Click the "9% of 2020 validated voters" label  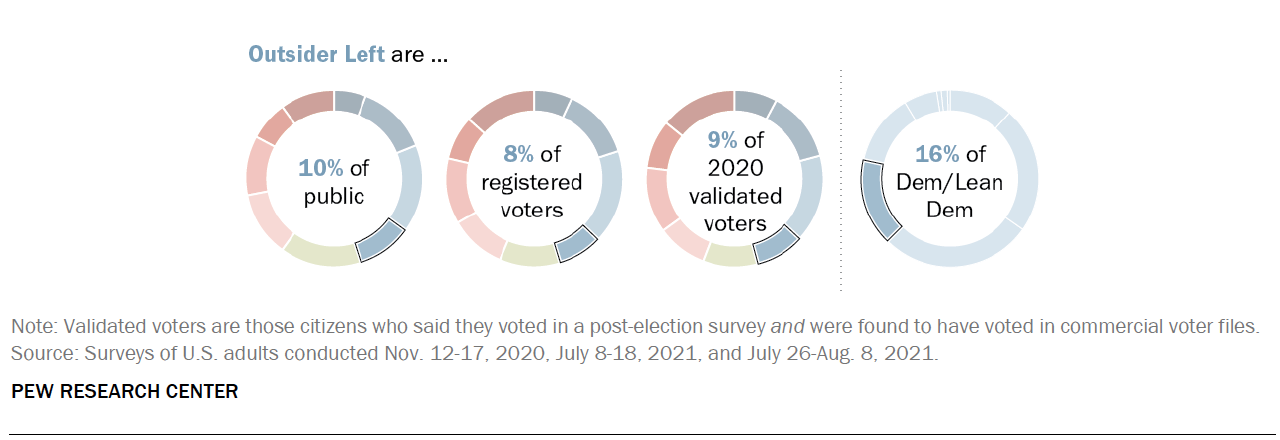(734, 182)
